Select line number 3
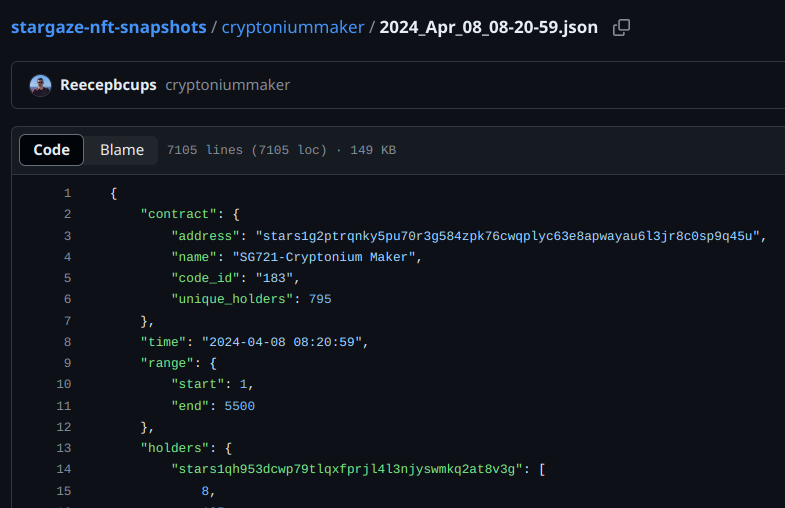Screen dimensions: 785x508 68,236
